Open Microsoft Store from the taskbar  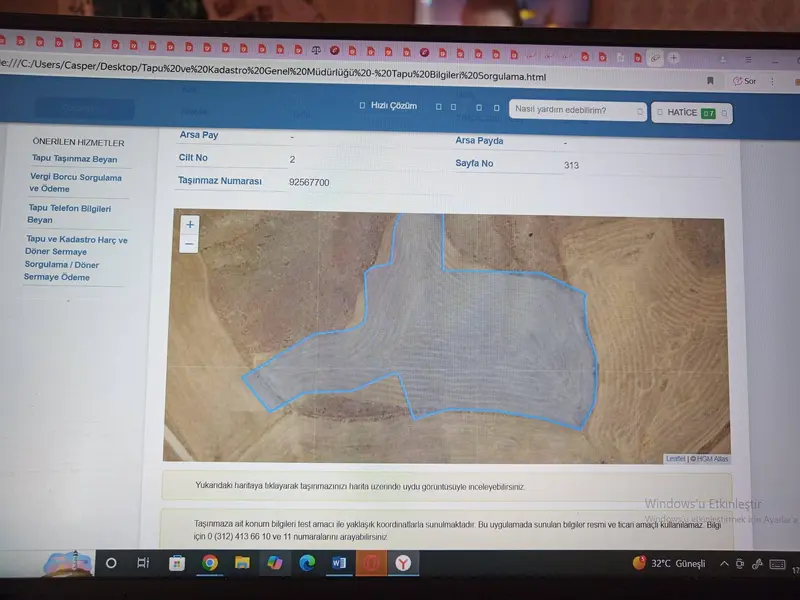click(x=177, y=563)
